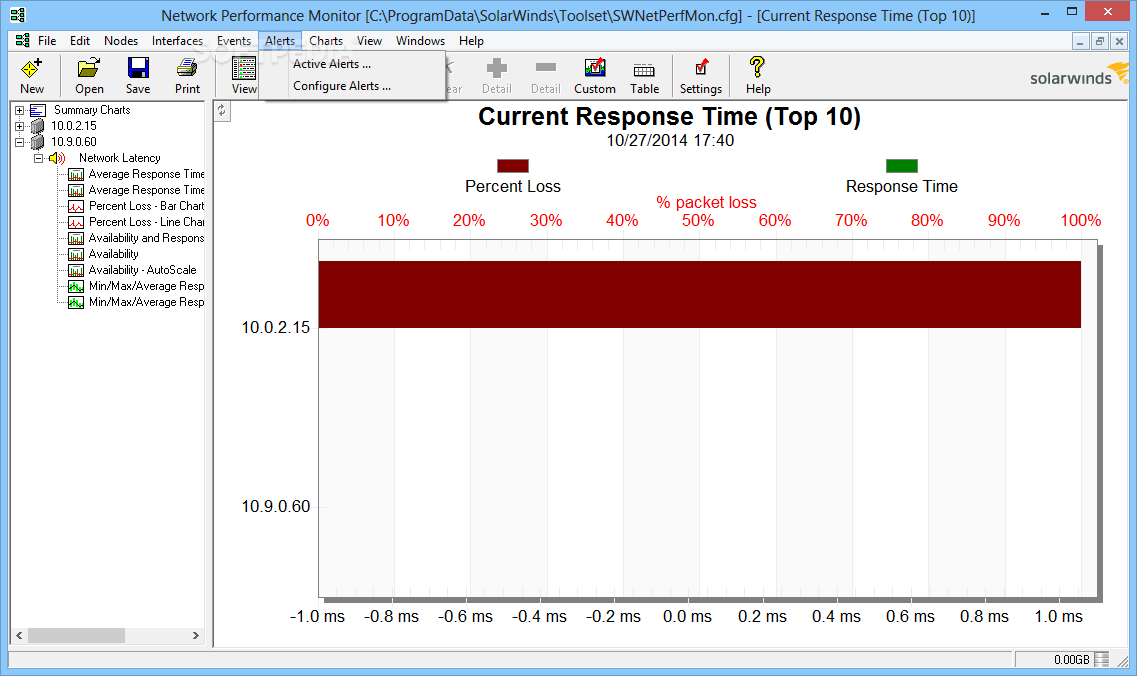Click the Help question mark icon
1137x676 pixels.
[x=757, y=67]
